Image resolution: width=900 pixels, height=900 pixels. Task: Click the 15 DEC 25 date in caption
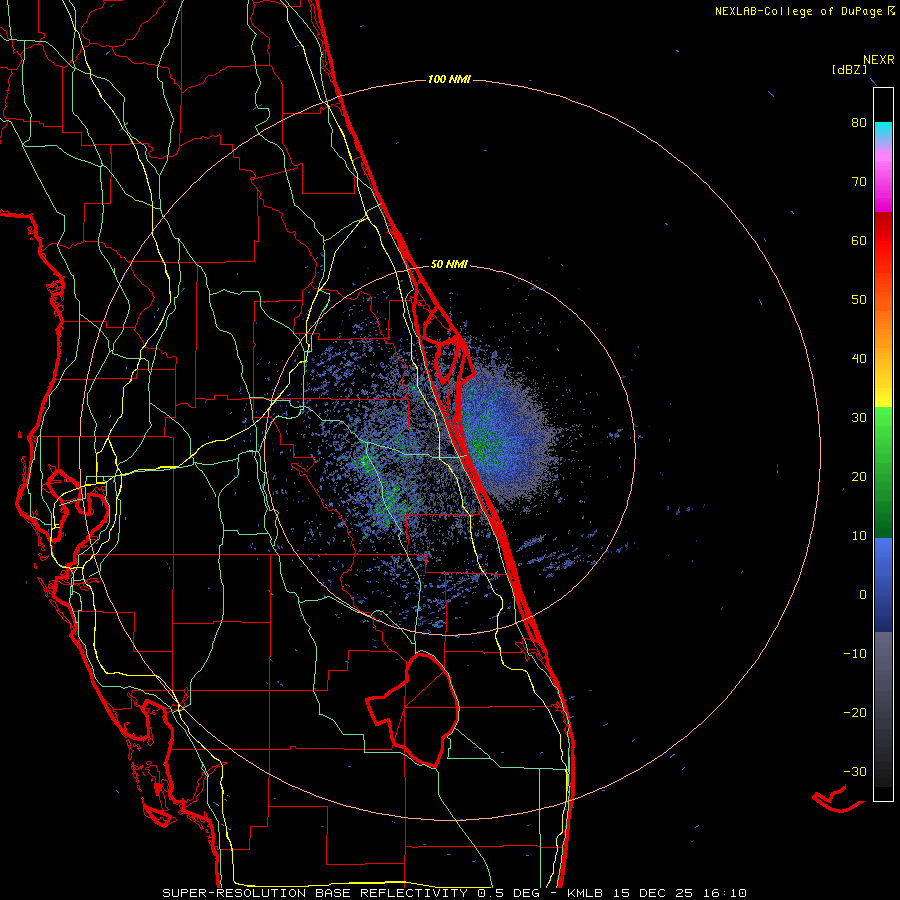pos(653,893)
